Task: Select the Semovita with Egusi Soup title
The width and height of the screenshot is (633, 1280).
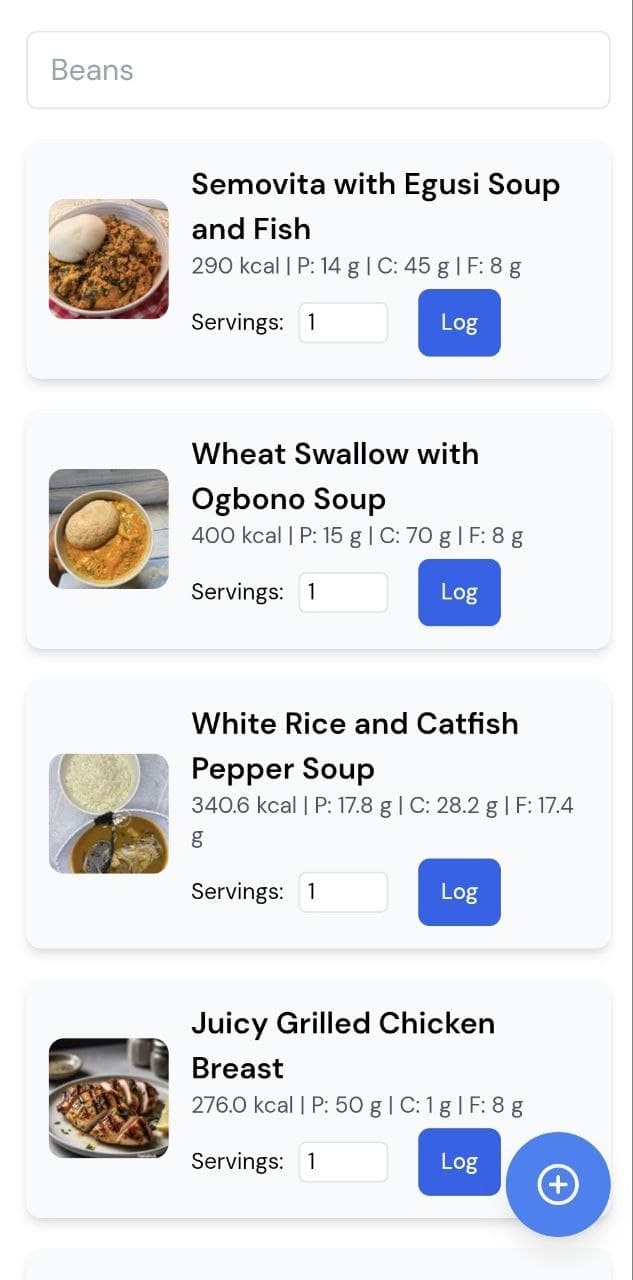Action: click(x=375, y=206)
